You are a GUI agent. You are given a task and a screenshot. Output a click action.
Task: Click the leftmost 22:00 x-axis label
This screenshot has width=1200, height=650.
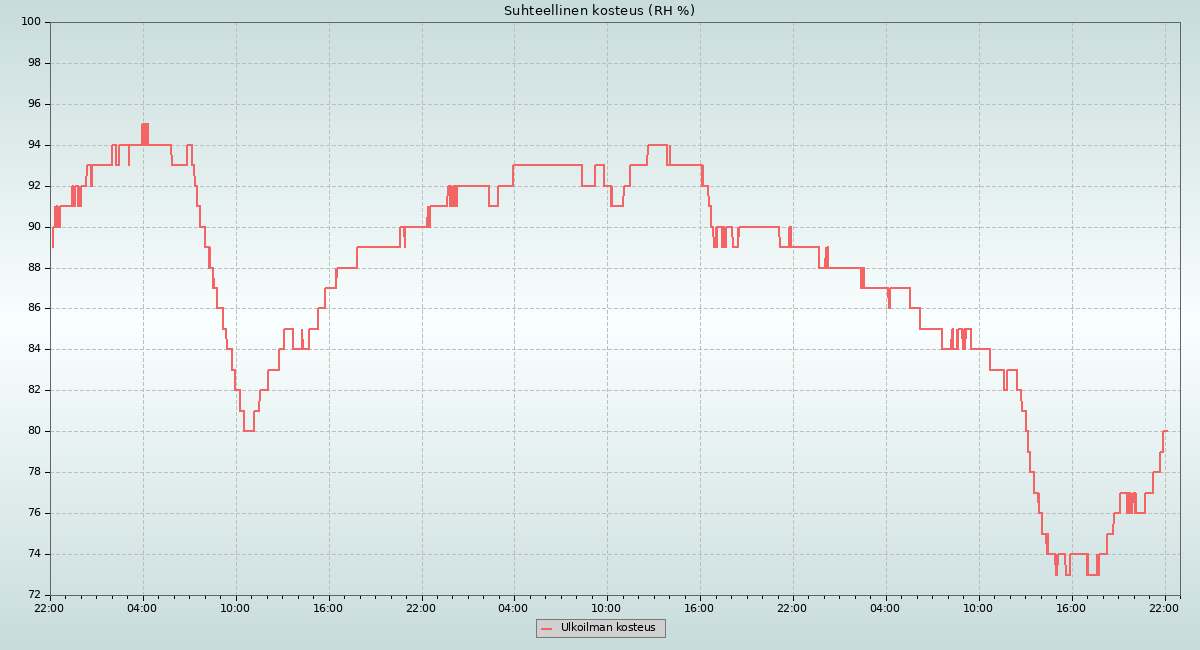(50, 607)
